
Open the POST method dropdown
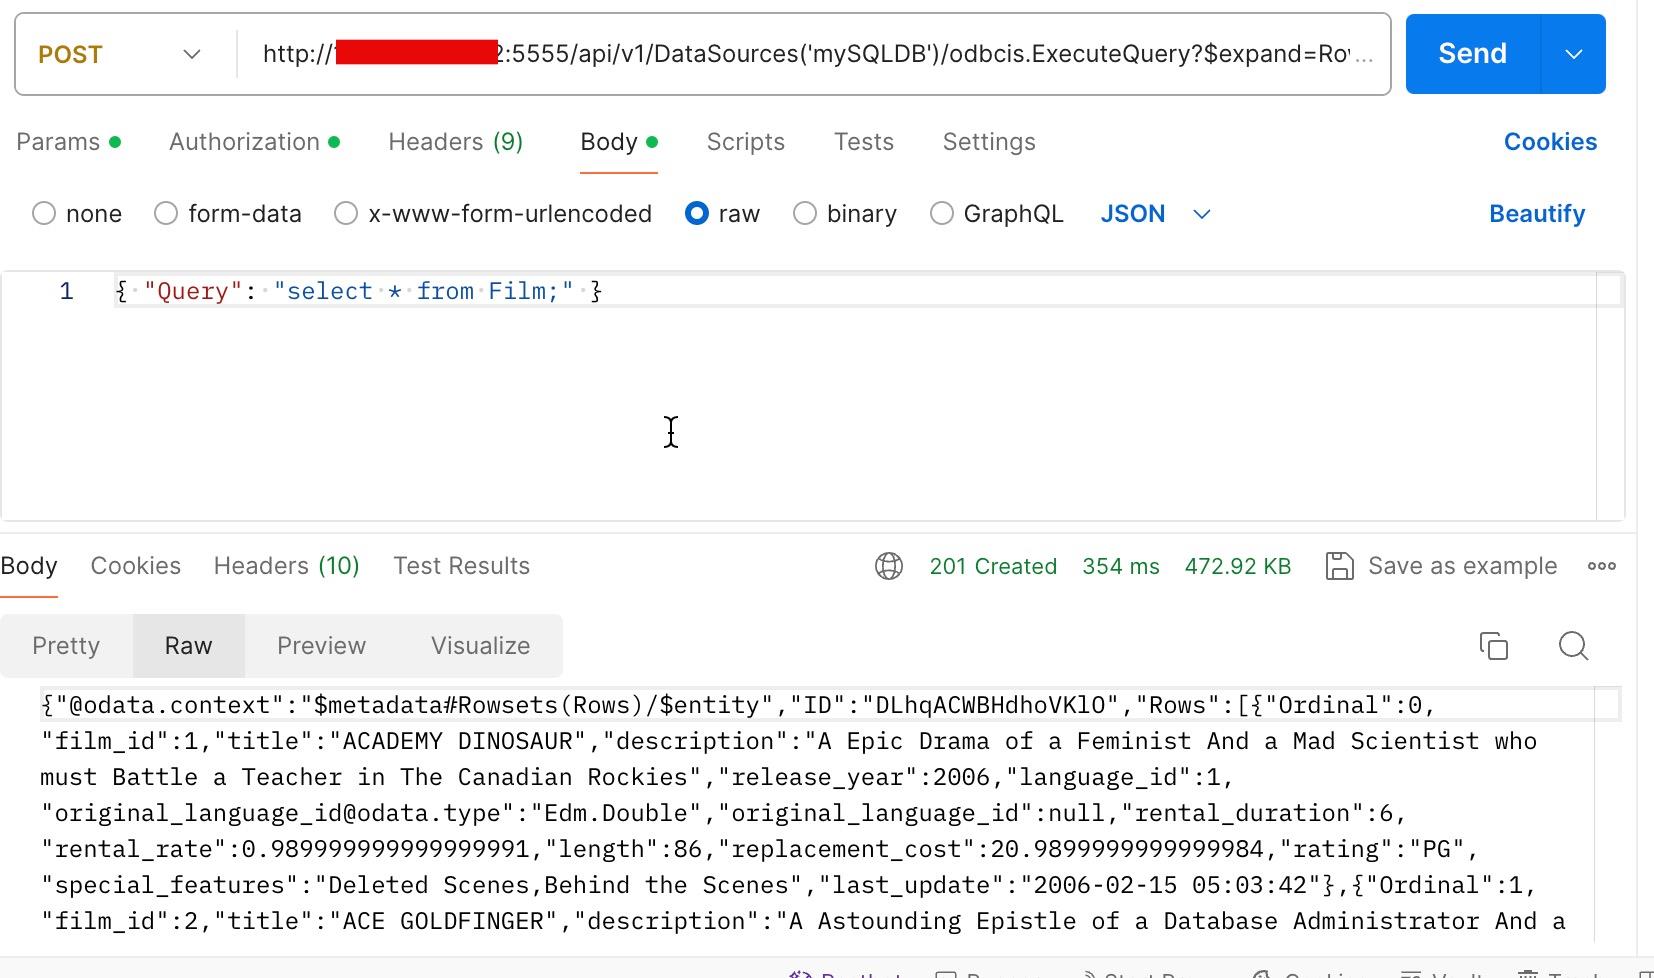pos(120,54)
